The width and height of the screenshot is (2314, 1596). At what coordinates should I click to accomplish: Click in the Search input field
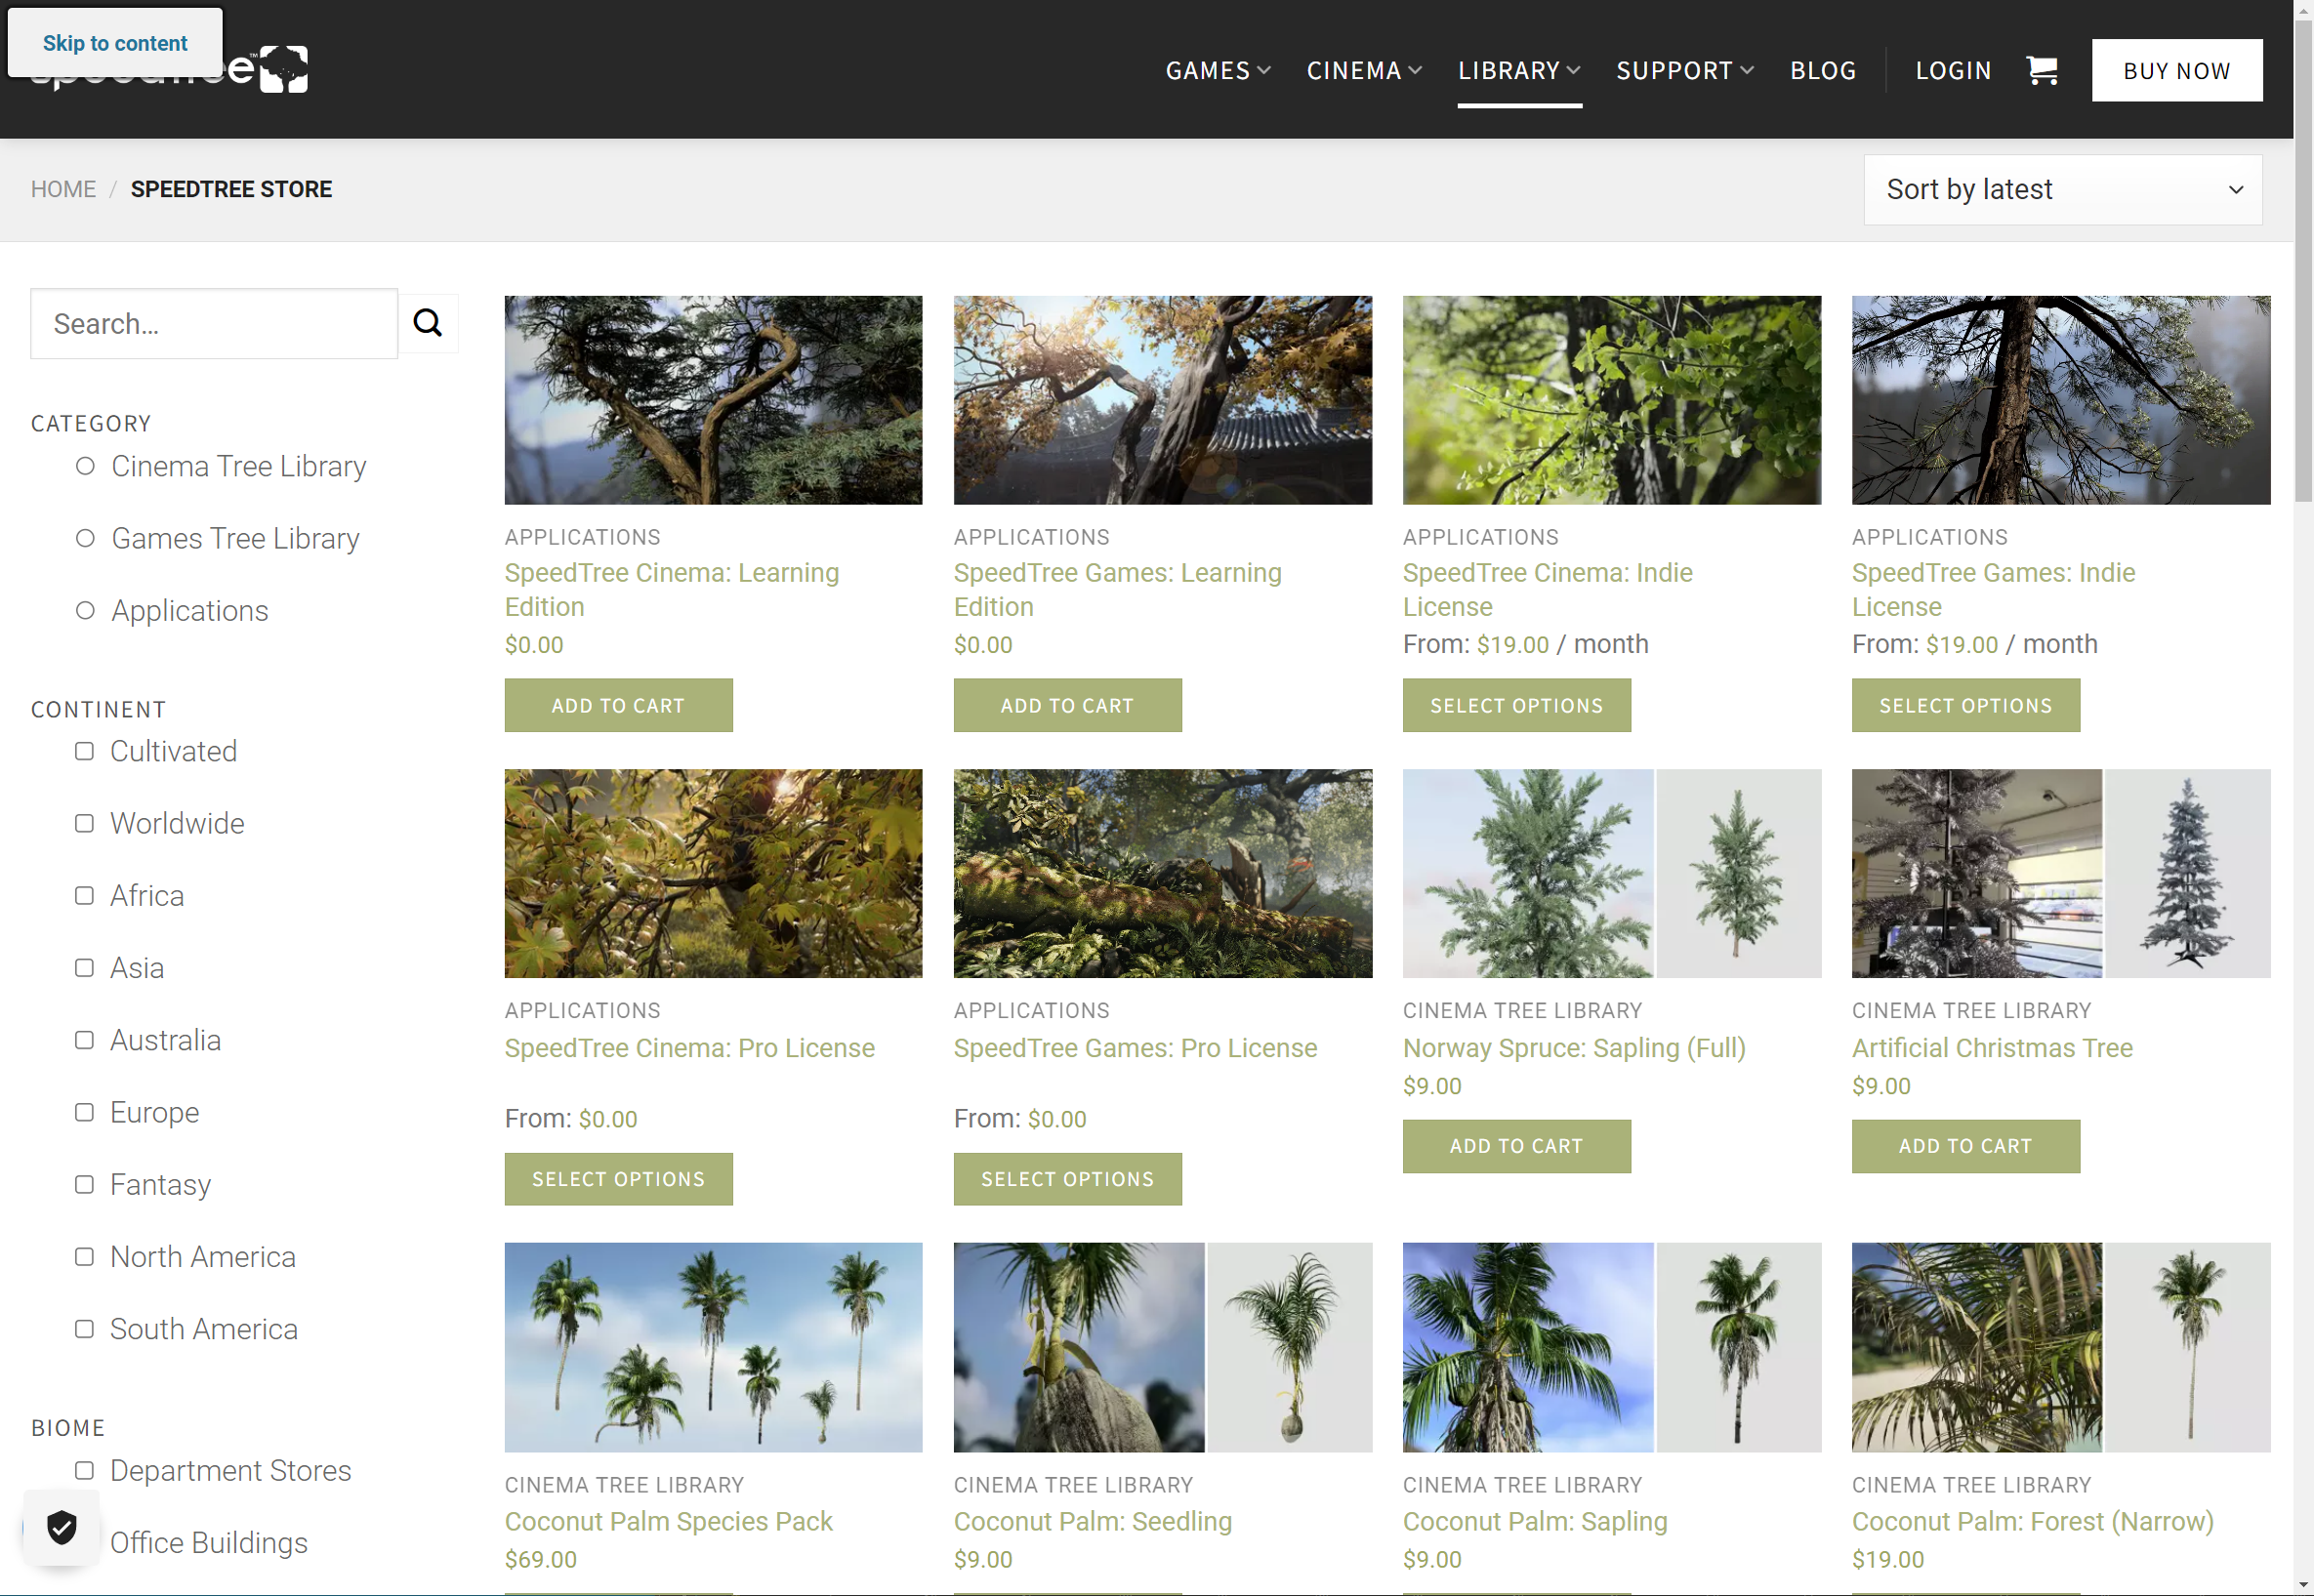coord(214,324)
